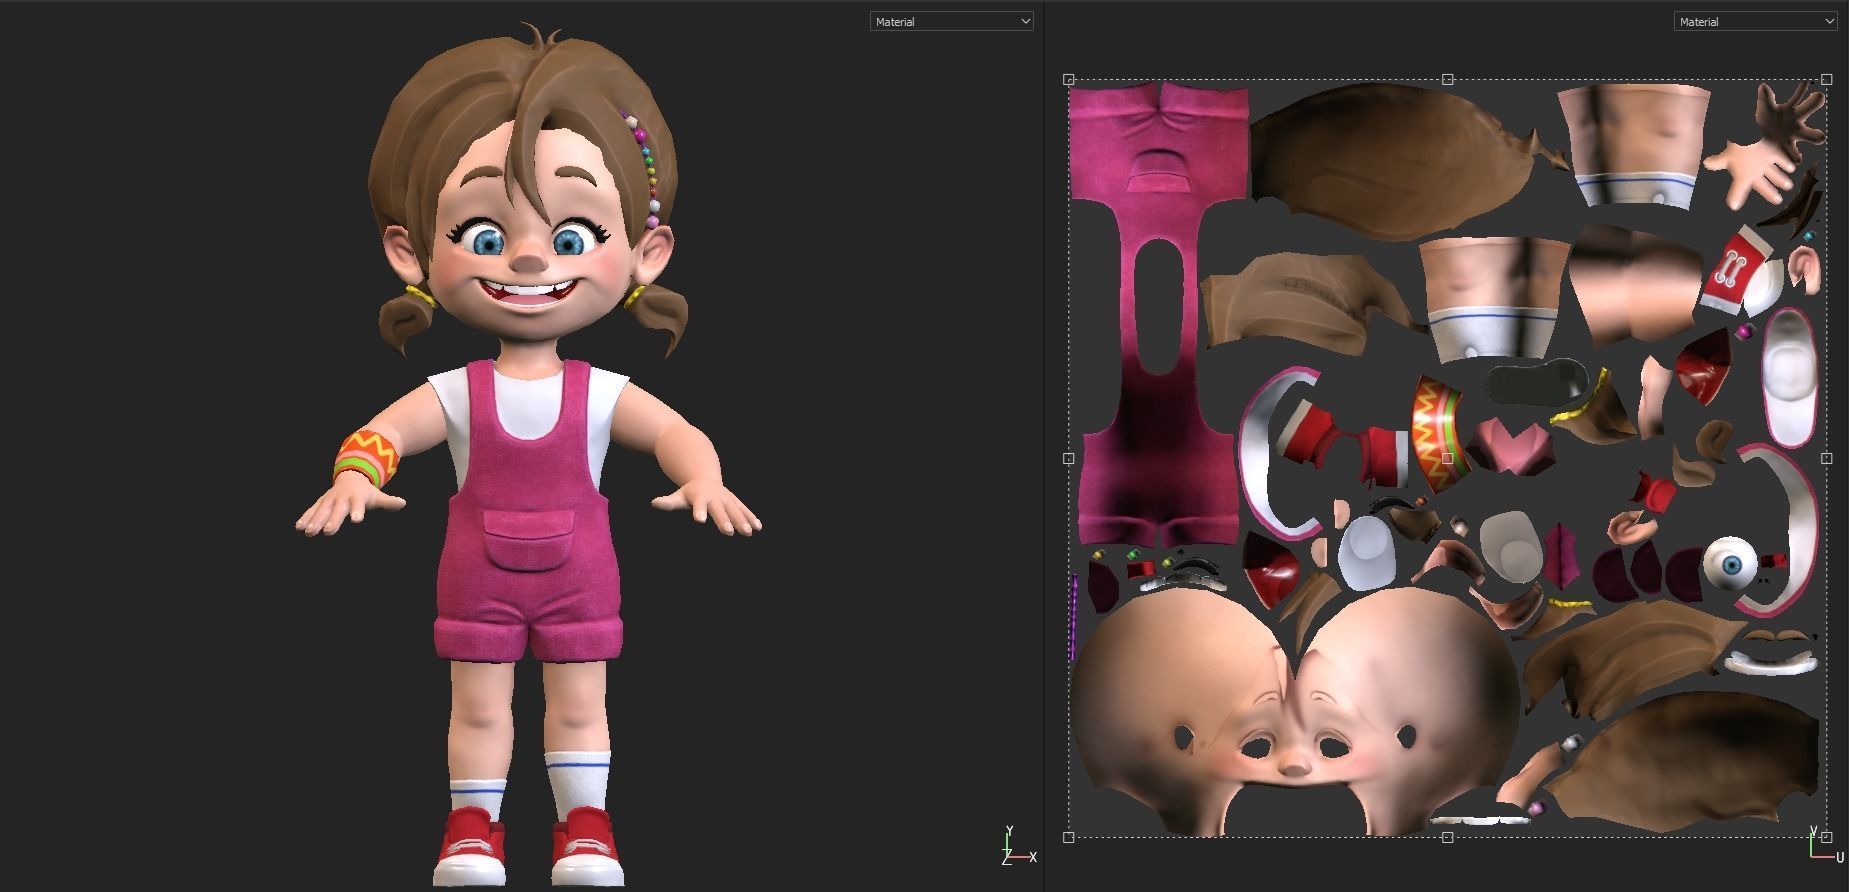The height and width of the screenshot is (892, 1849).
Task: Click right-middle UV selection handle
Action: click(1826, 458)
